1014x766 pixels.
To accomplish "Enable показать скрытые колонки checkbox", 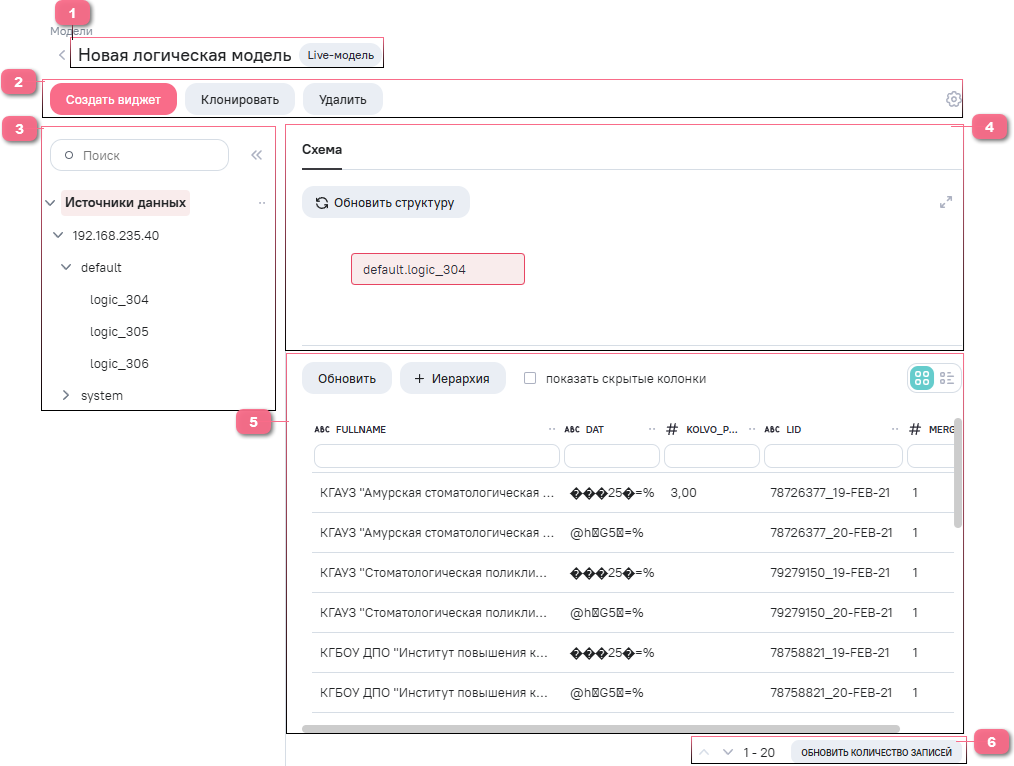I will pos(531,379).
